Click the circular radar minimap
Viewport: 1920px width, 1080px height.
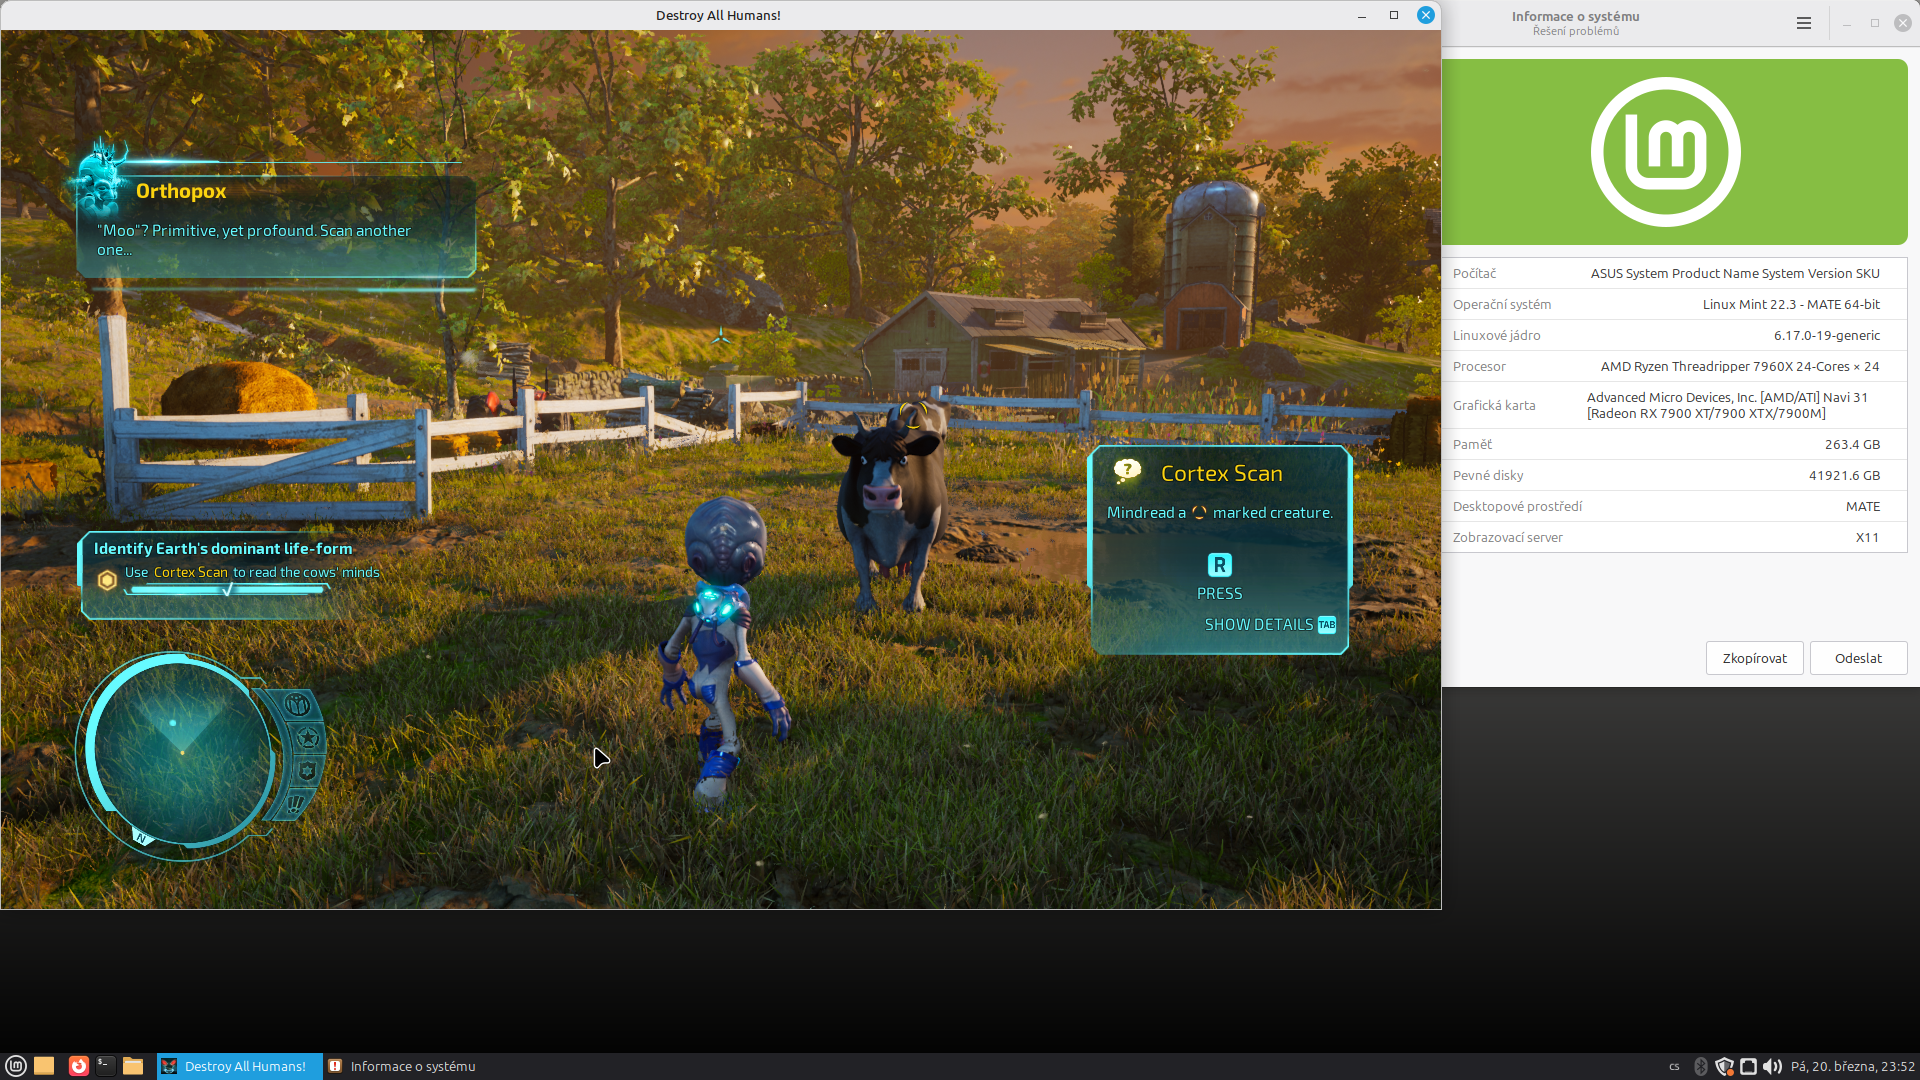tap(180, 750)
